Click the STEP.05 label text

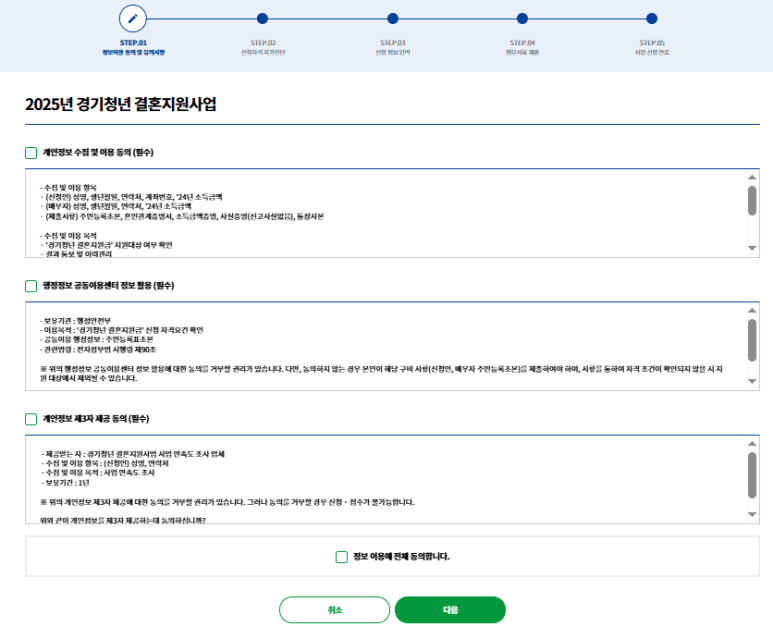click(652, 43)
